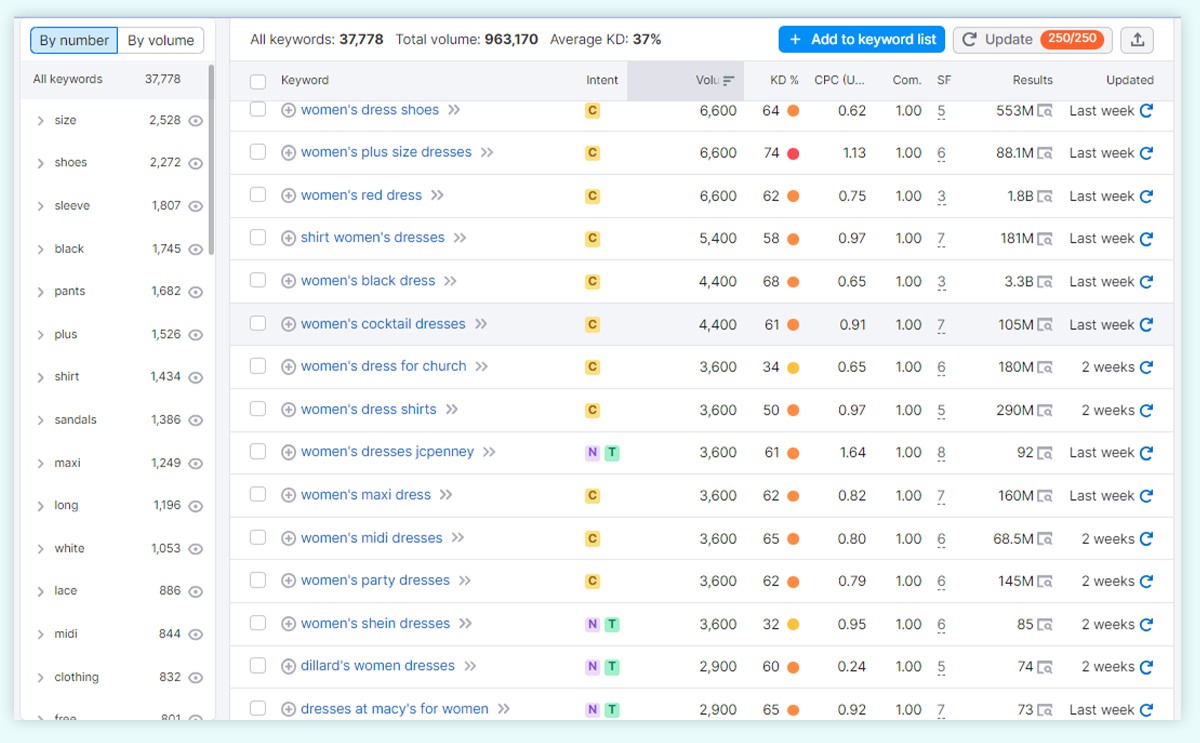
Task: Click double arrow next to women's party dresses
Action: [465, 581]
